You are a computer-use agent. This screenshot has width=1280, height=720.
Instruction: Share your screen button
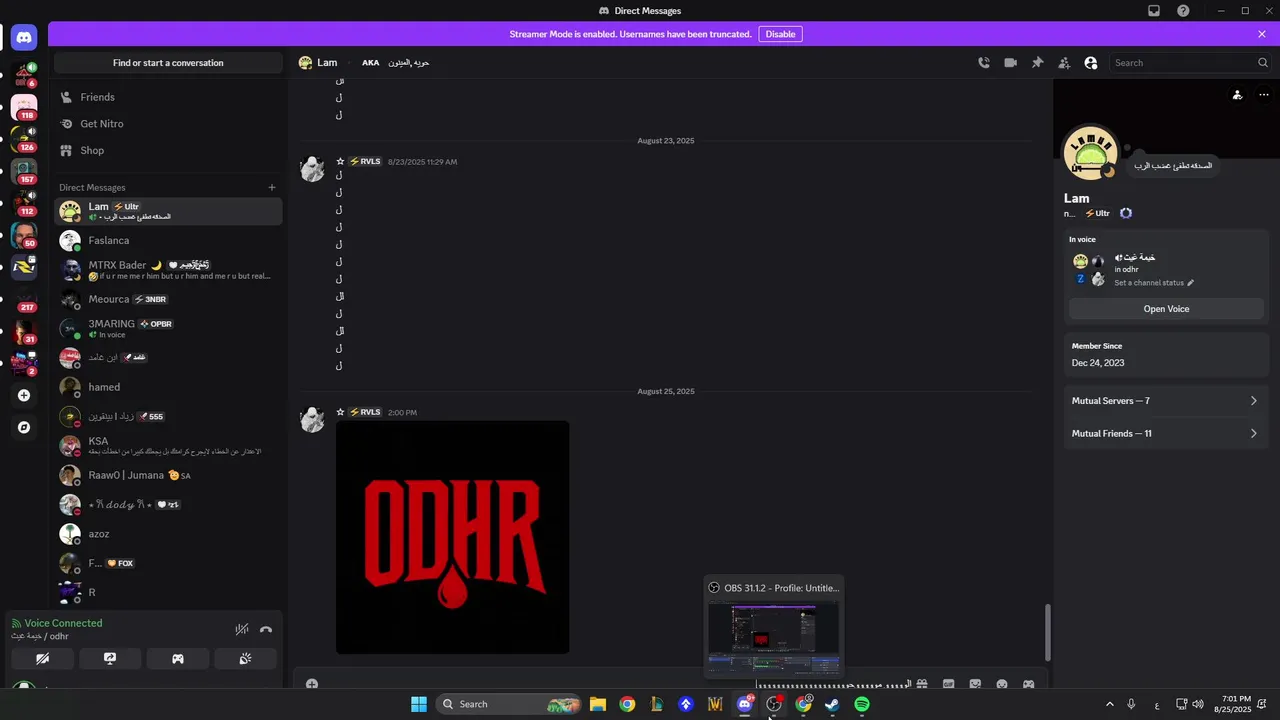[110, 658]
